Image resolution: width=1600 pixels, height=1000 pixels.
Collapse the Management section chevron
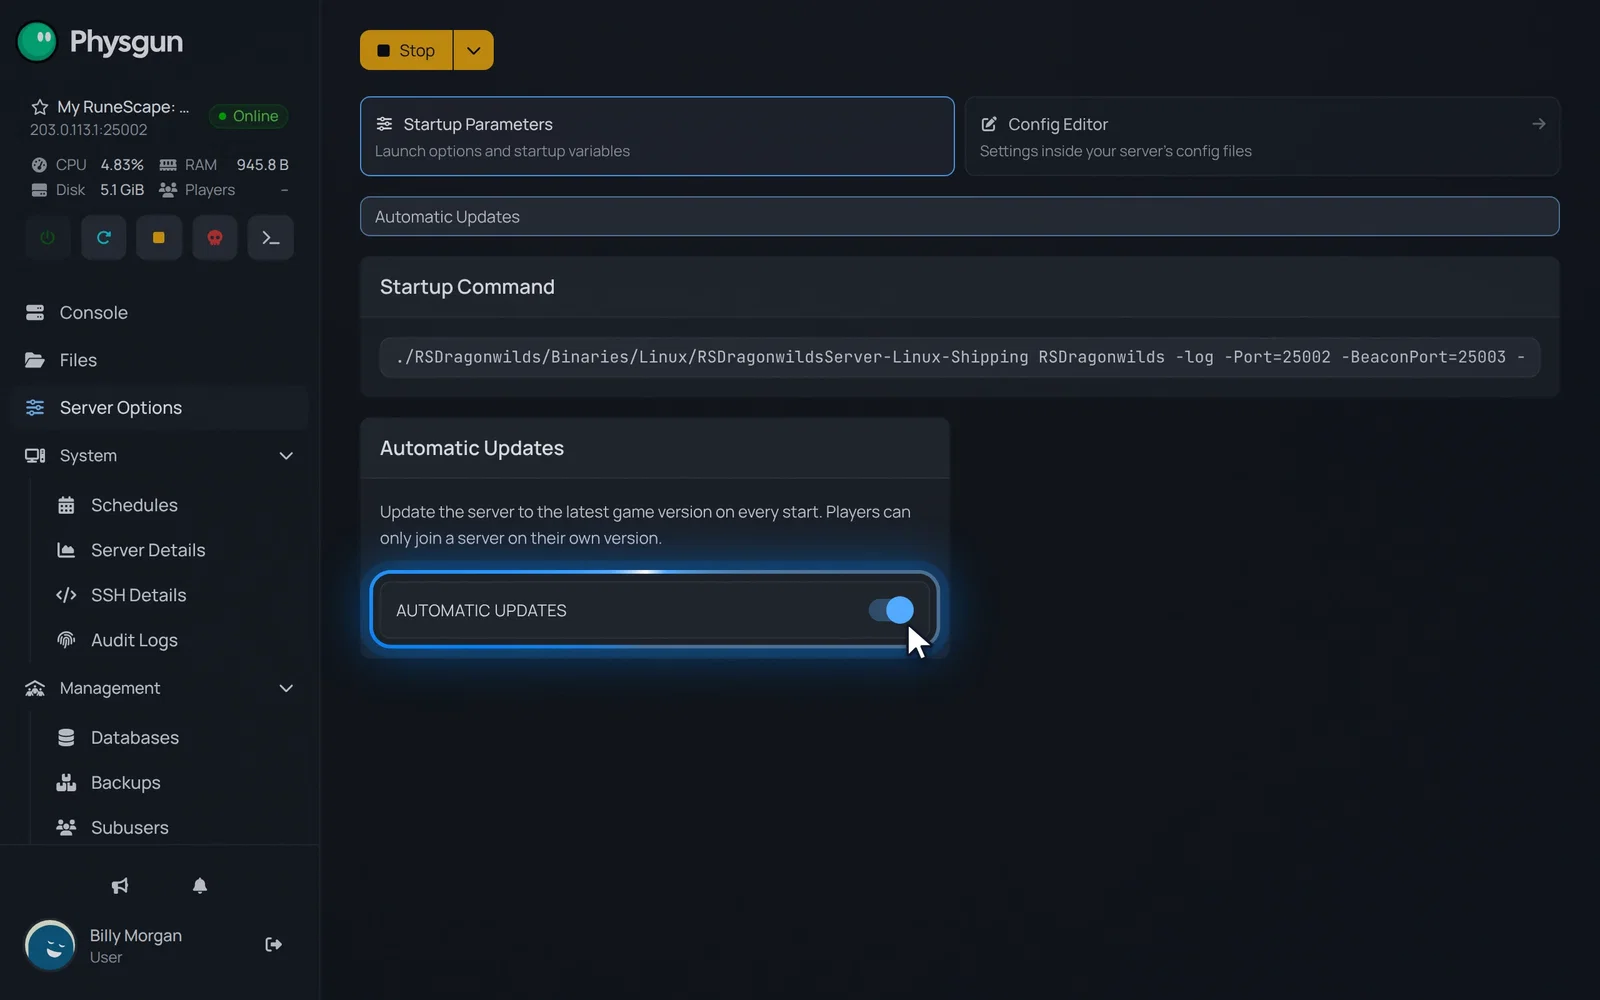[286, 689]
